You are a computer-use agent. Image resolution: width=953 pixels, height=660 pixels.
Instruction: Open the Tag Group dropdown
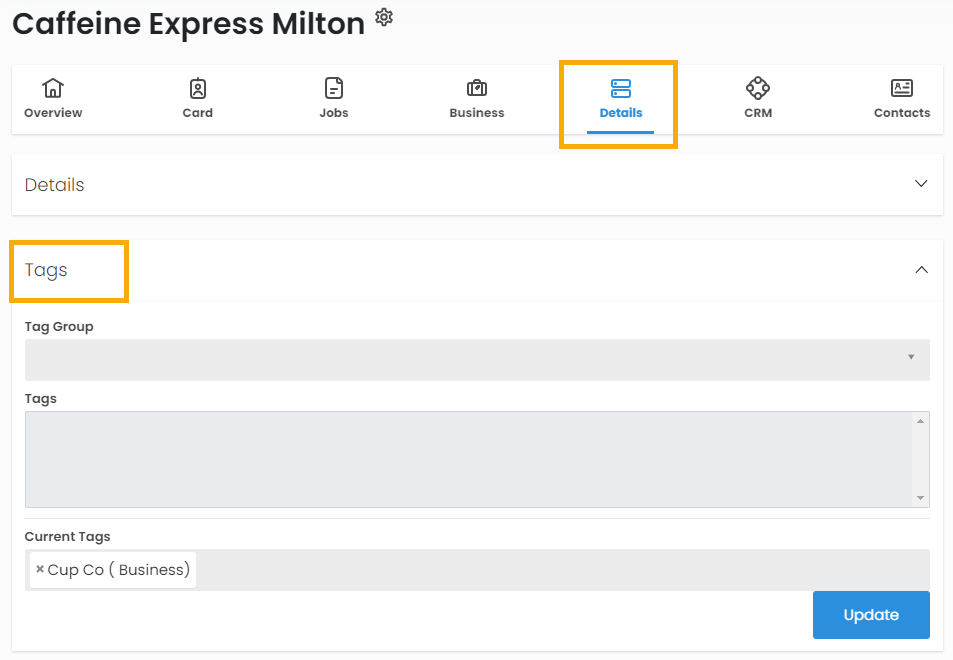[477, 359]
